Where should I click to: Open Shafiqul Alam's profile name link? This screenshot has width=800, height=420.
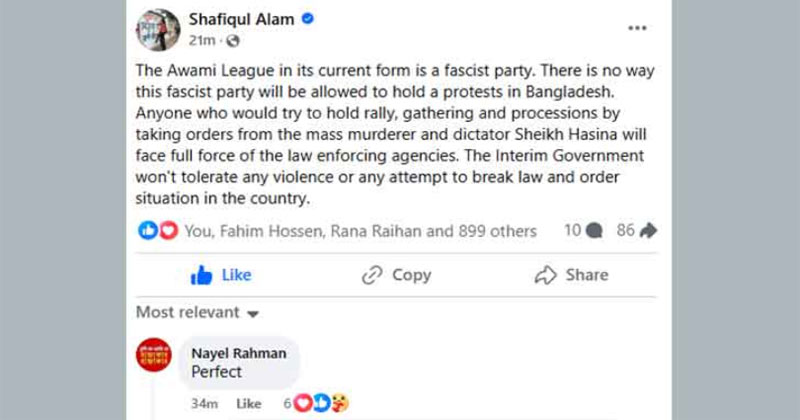coord(240,19)
